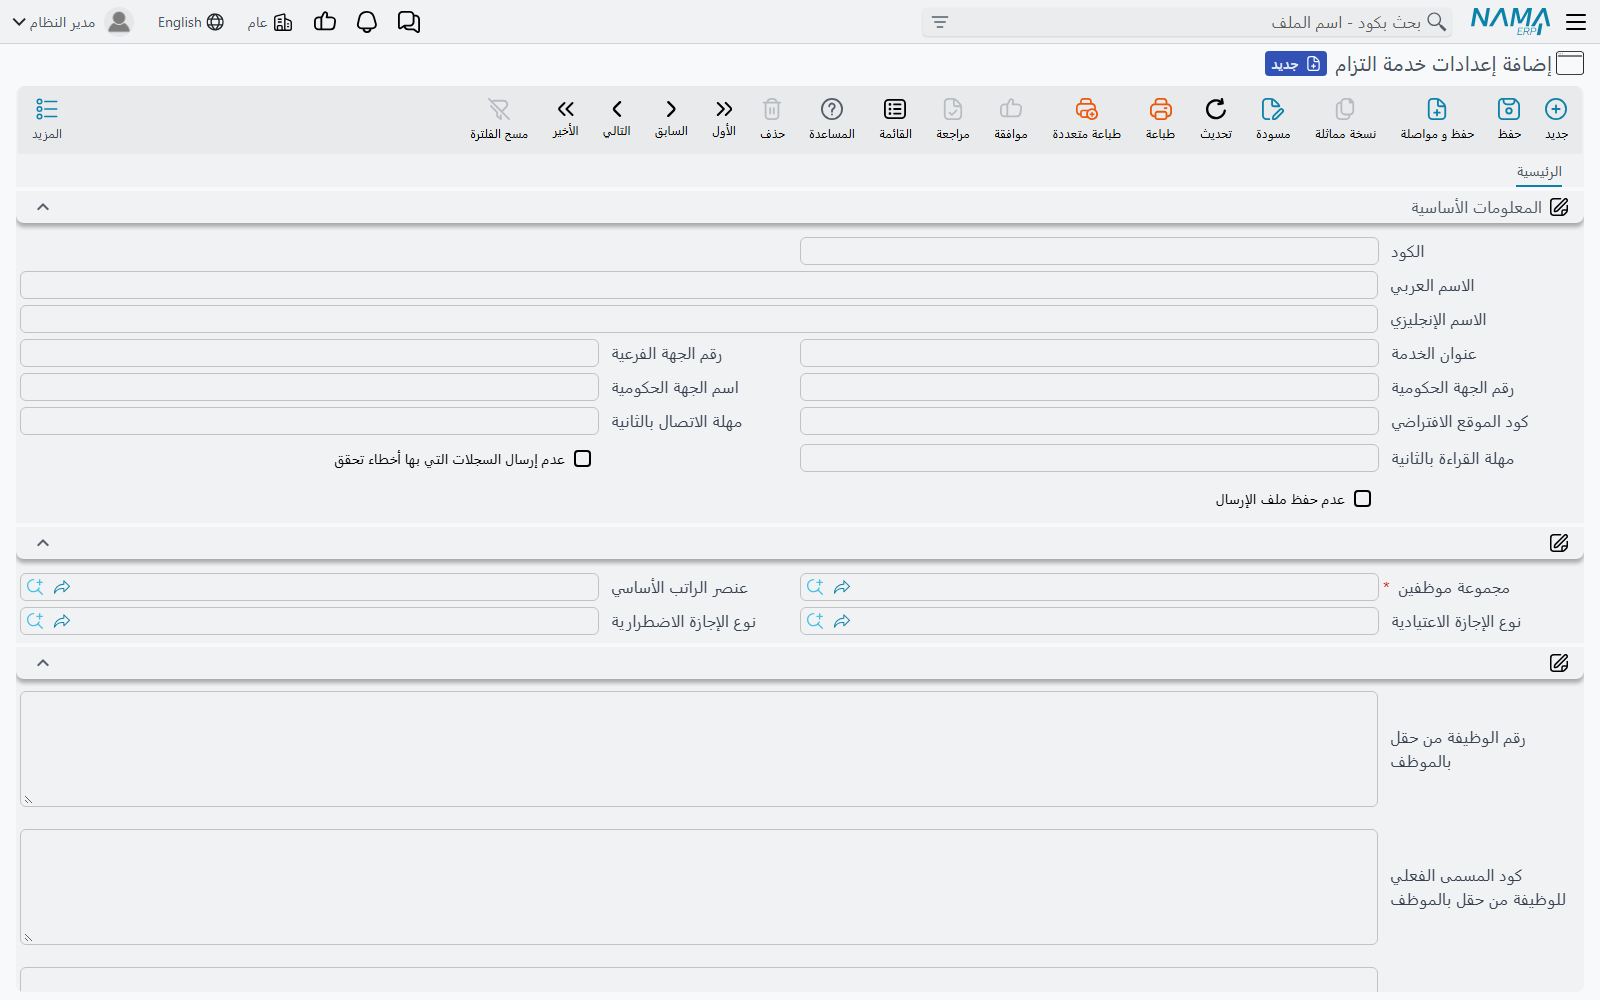
Task: Click the global search box بحث بكود
Action: [x=1188, y=22]
